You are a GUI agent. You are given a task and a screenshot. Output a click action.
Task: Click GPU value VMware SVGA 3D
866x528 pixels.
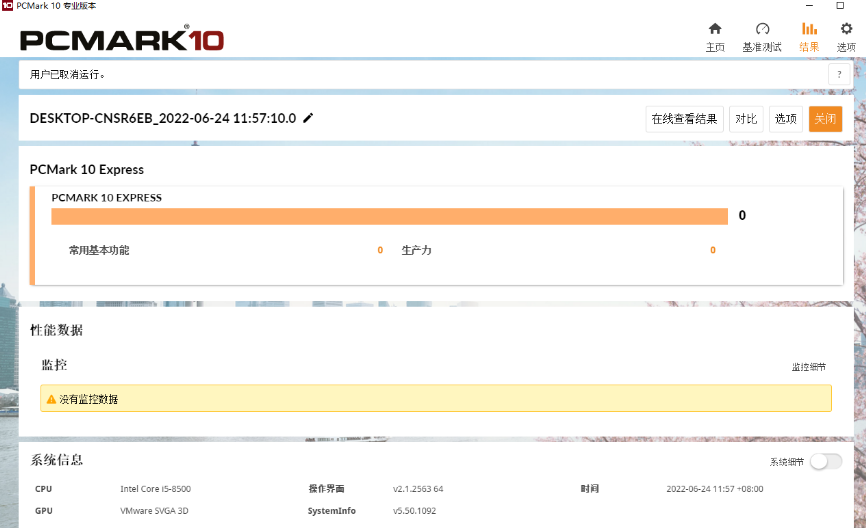pyautogui.click(x=154, y=511)
